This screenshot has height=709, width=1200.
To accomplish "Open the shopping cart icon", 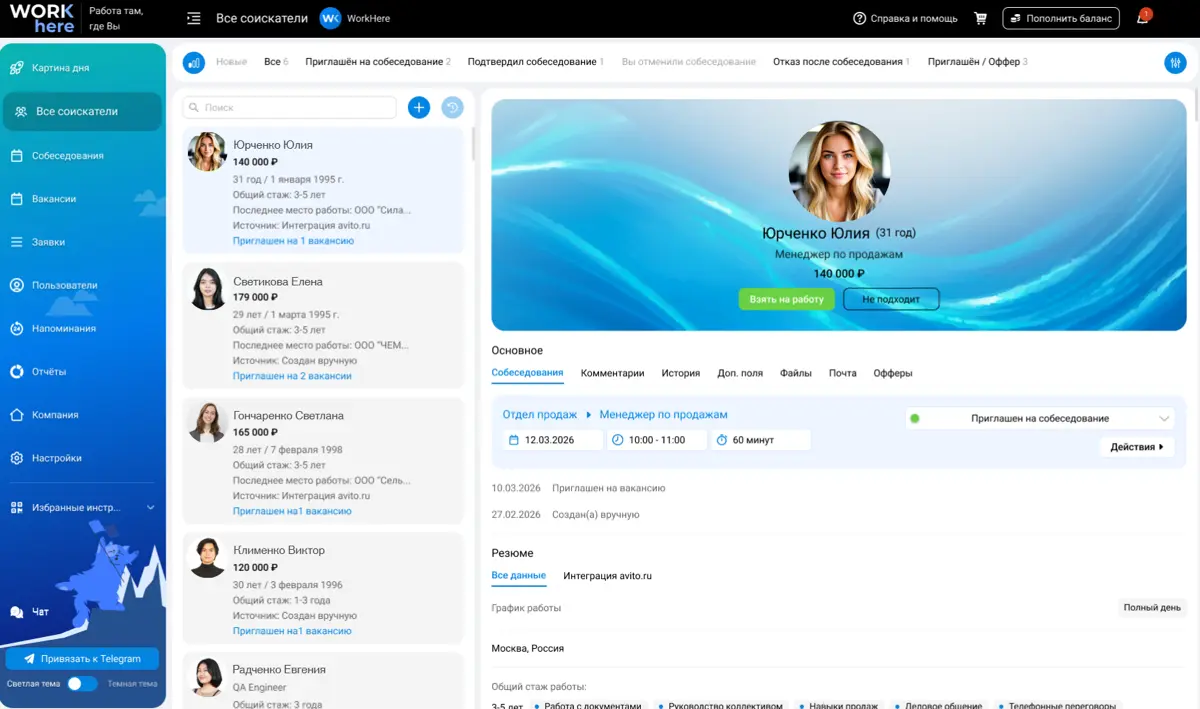I will coord(980,18).
